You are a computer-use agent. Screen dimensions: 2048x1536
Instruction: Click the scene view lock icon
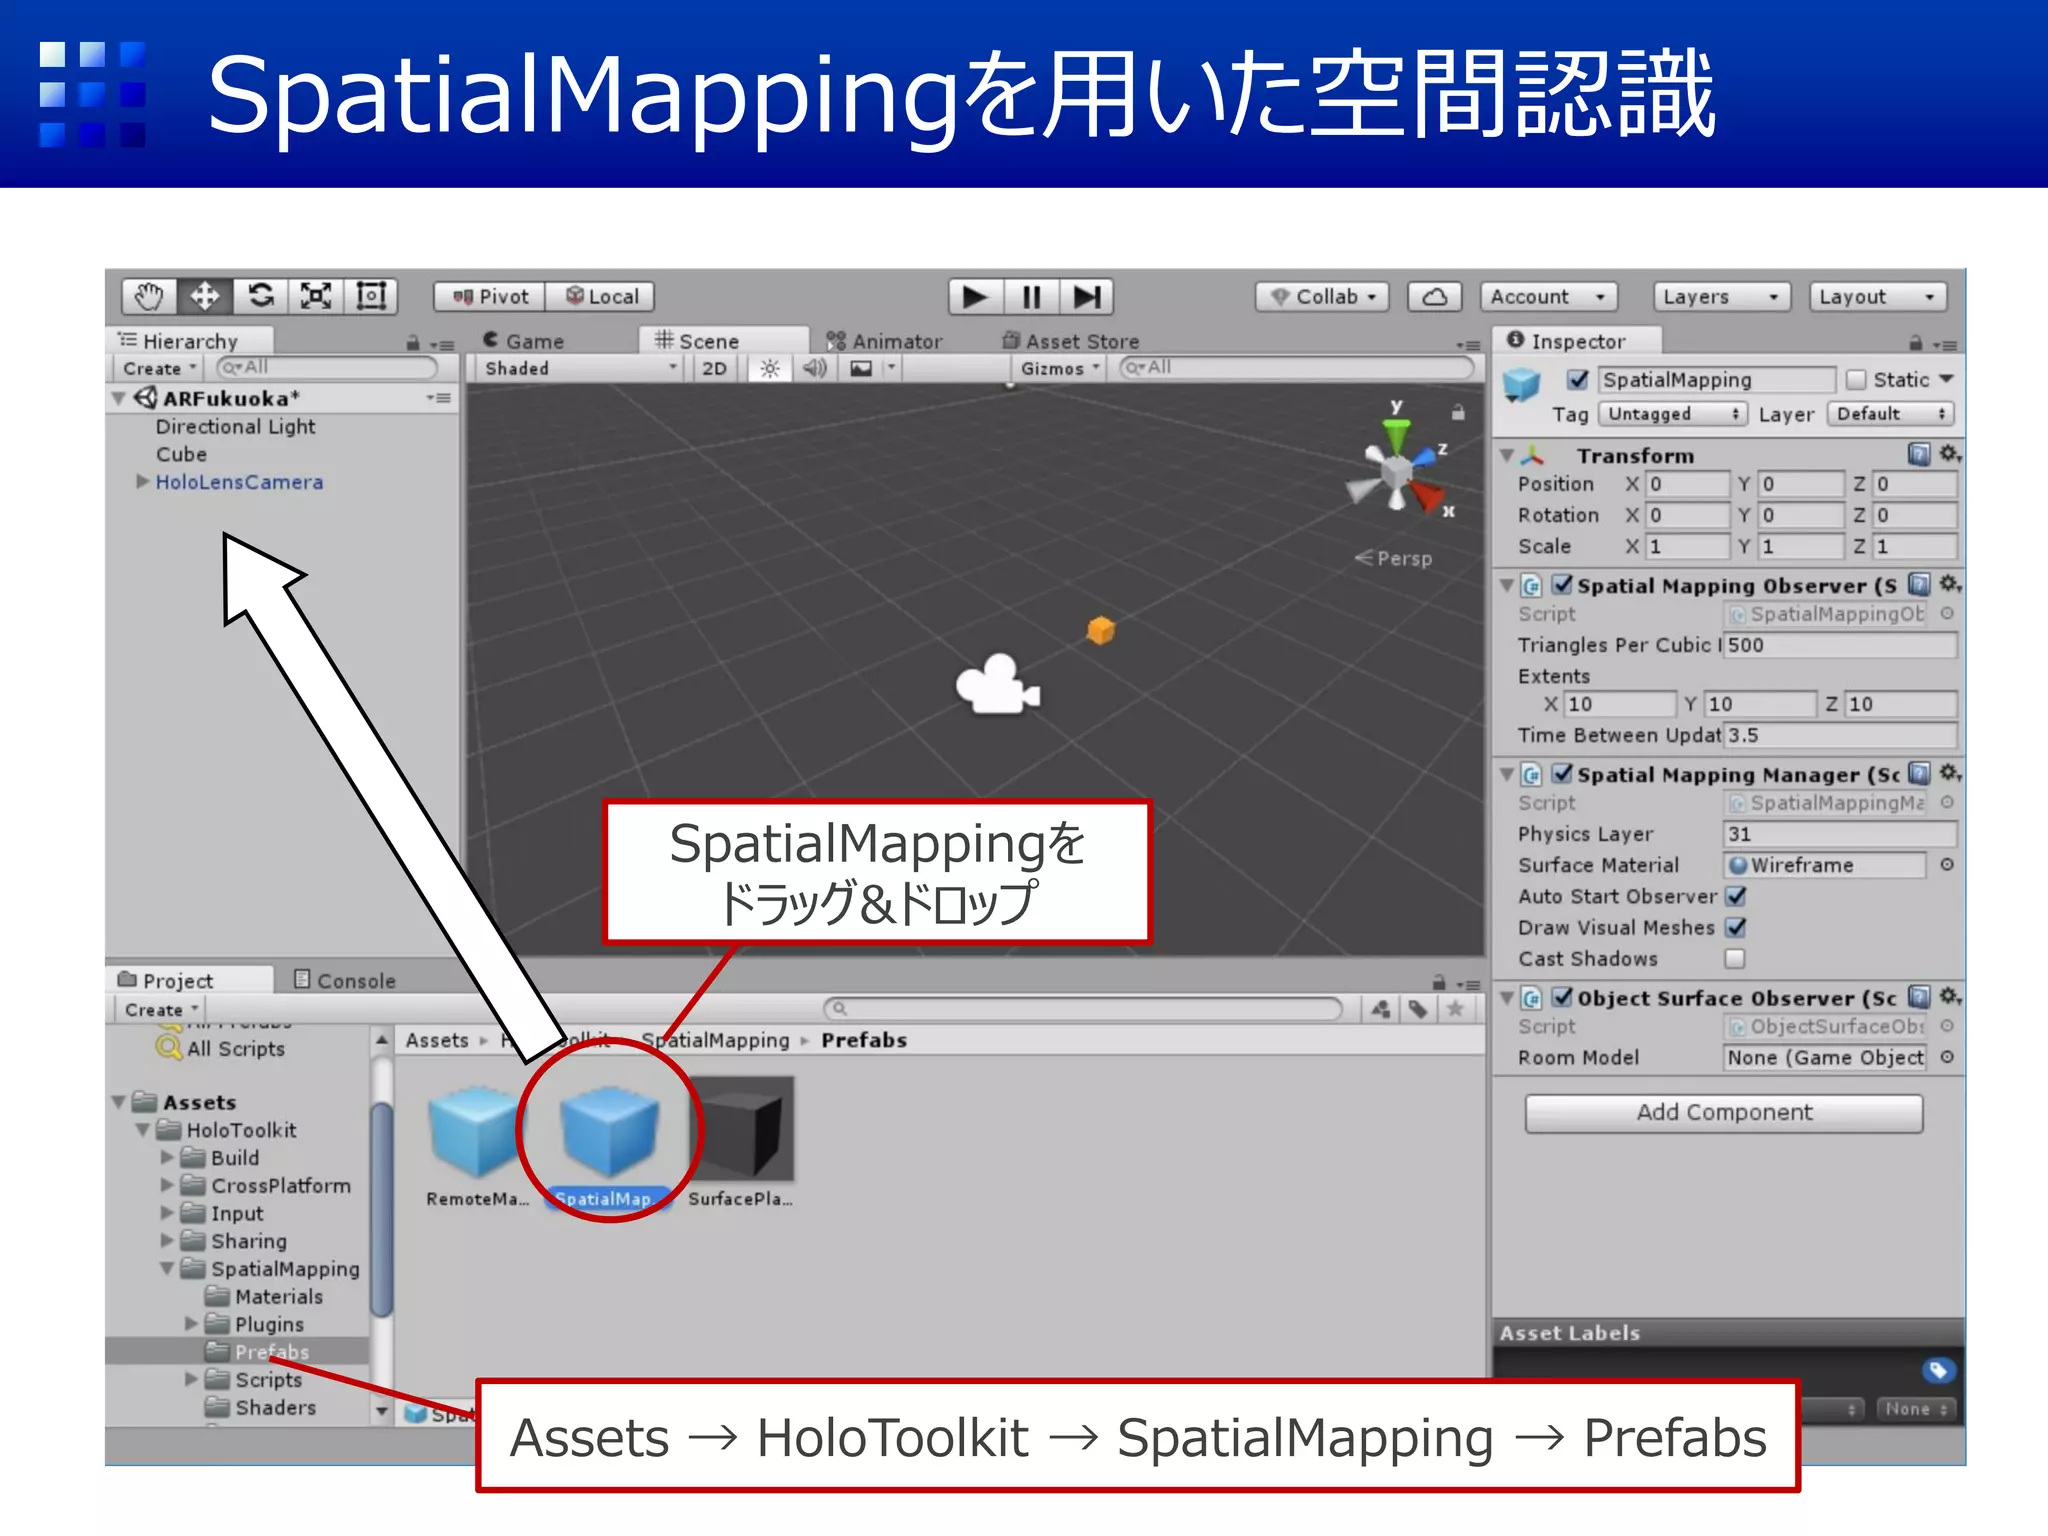[1458, 412]
